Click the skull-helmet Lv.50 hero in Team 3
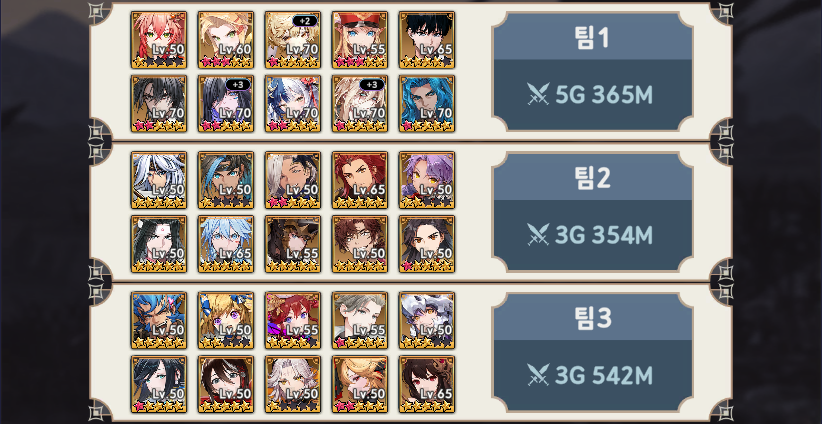 (x=427, y=321)
